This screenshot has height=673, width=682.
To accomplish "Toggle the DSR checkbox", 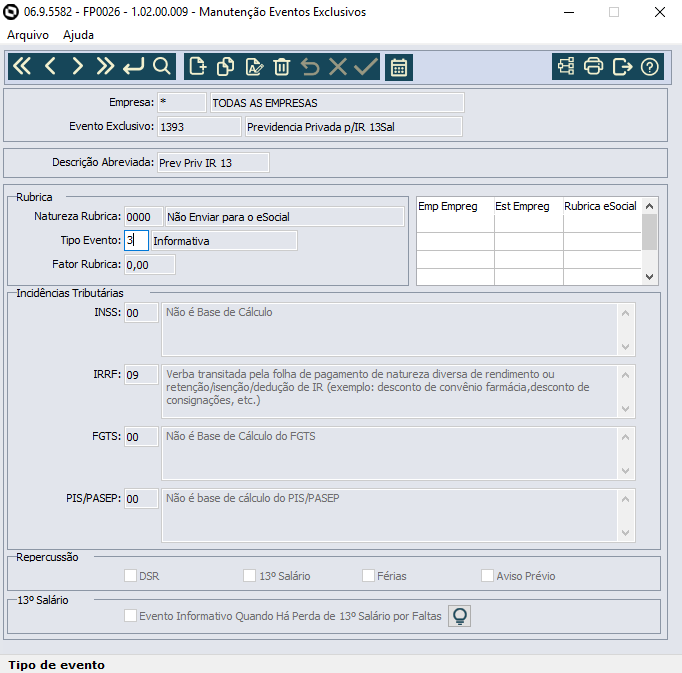I will 130,576.
